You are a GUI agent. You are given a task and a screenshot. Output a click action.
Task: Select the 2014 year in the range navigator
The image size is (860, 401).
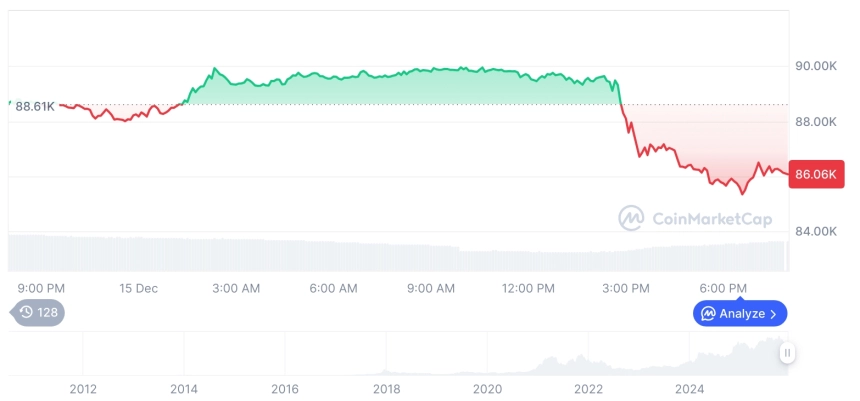(183, 389)
